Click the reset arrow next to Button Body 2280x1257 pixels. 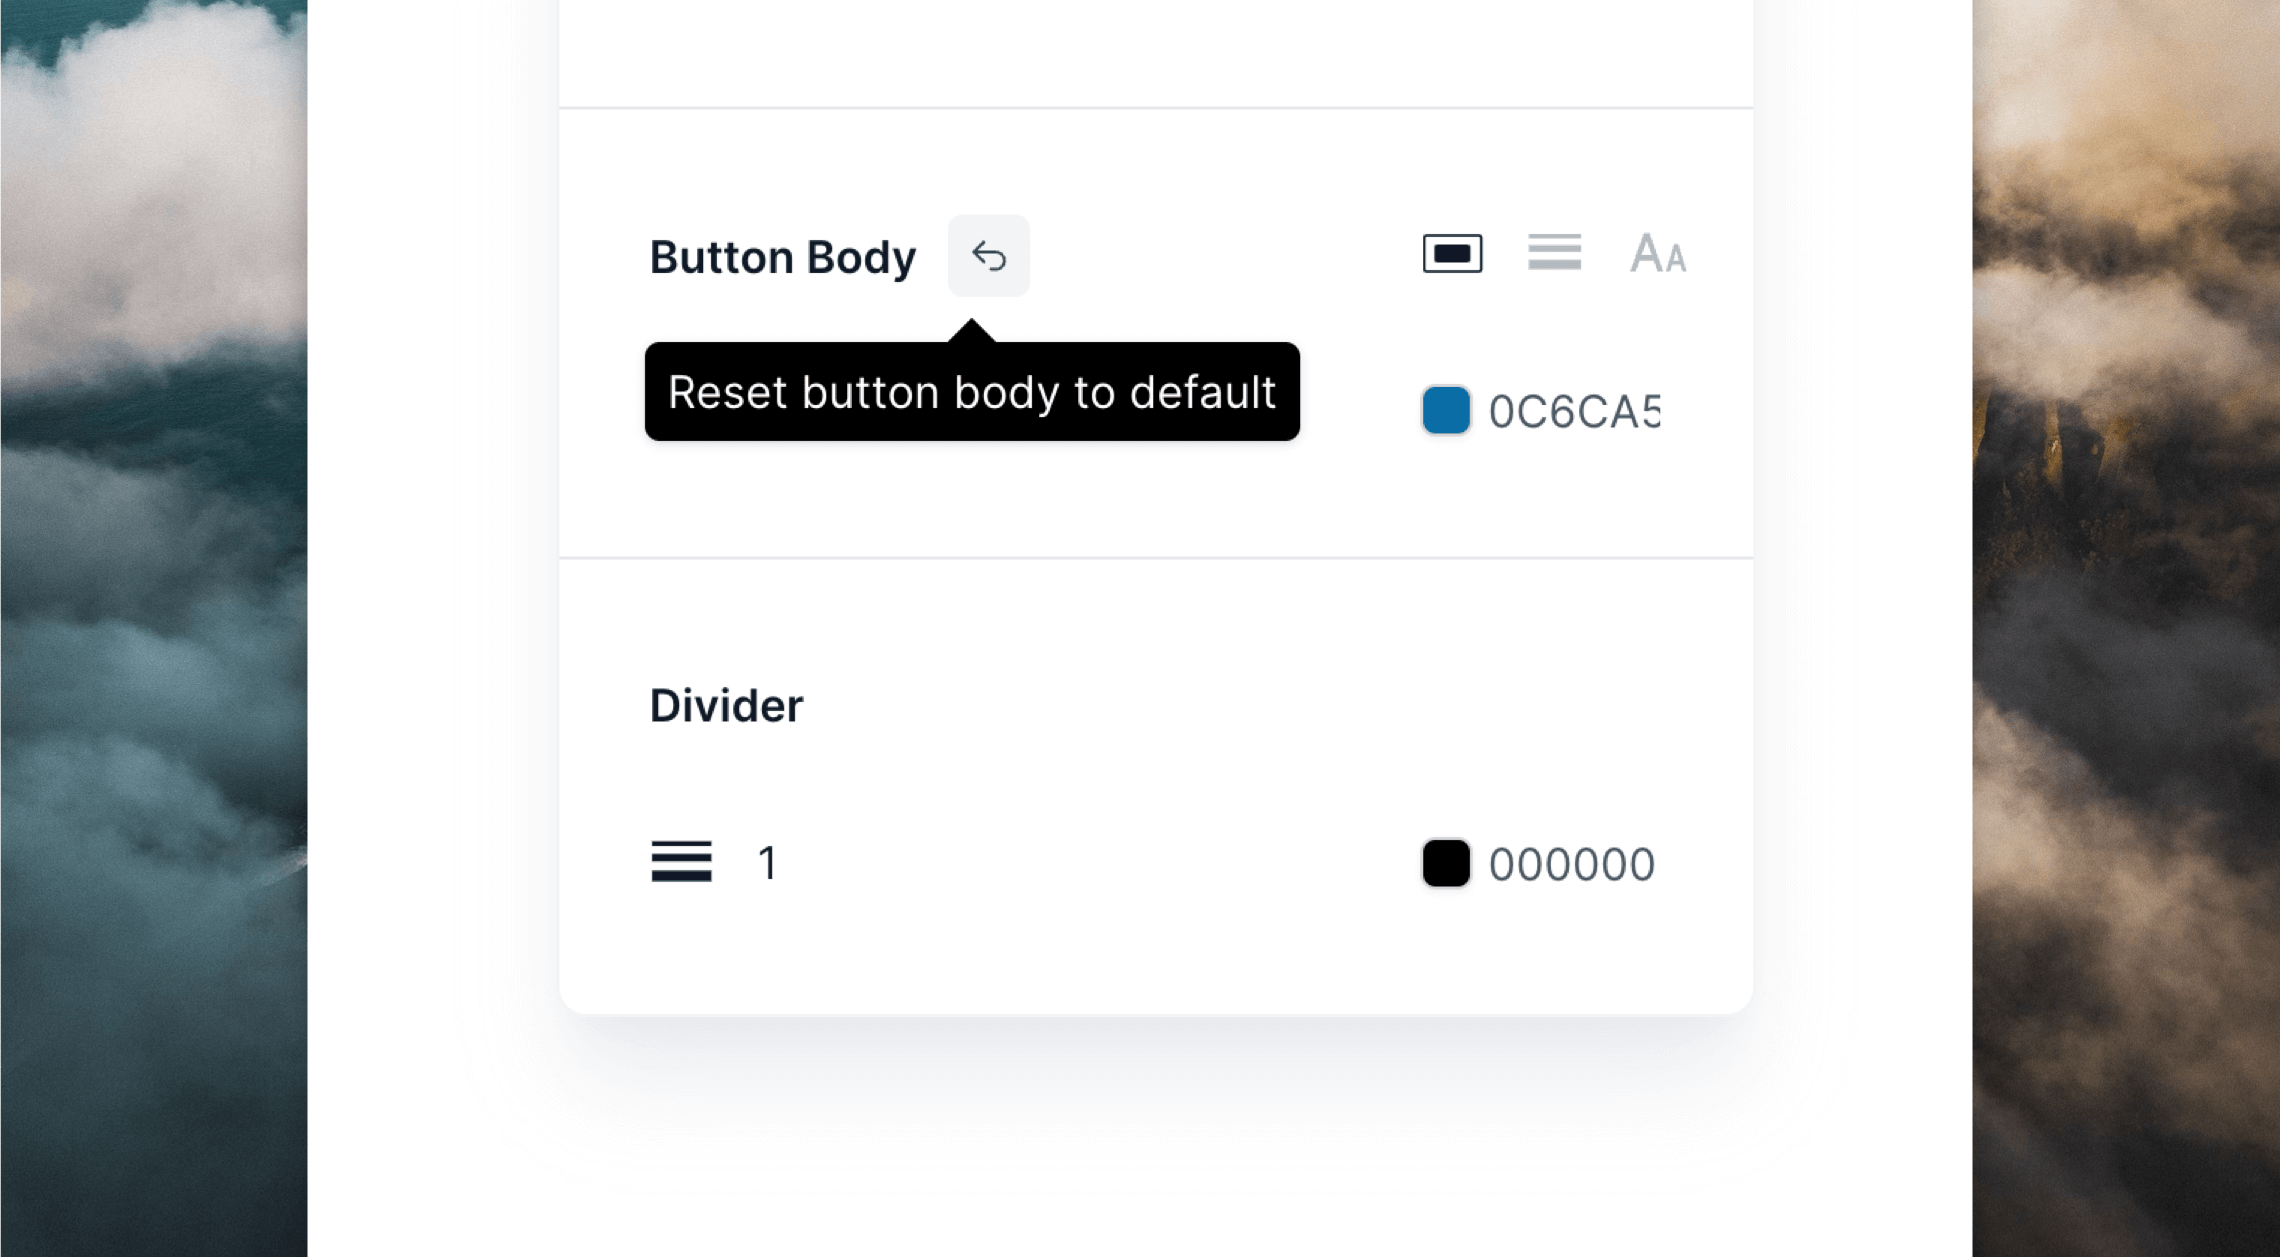pyautogui.click(x=988, y=256)
